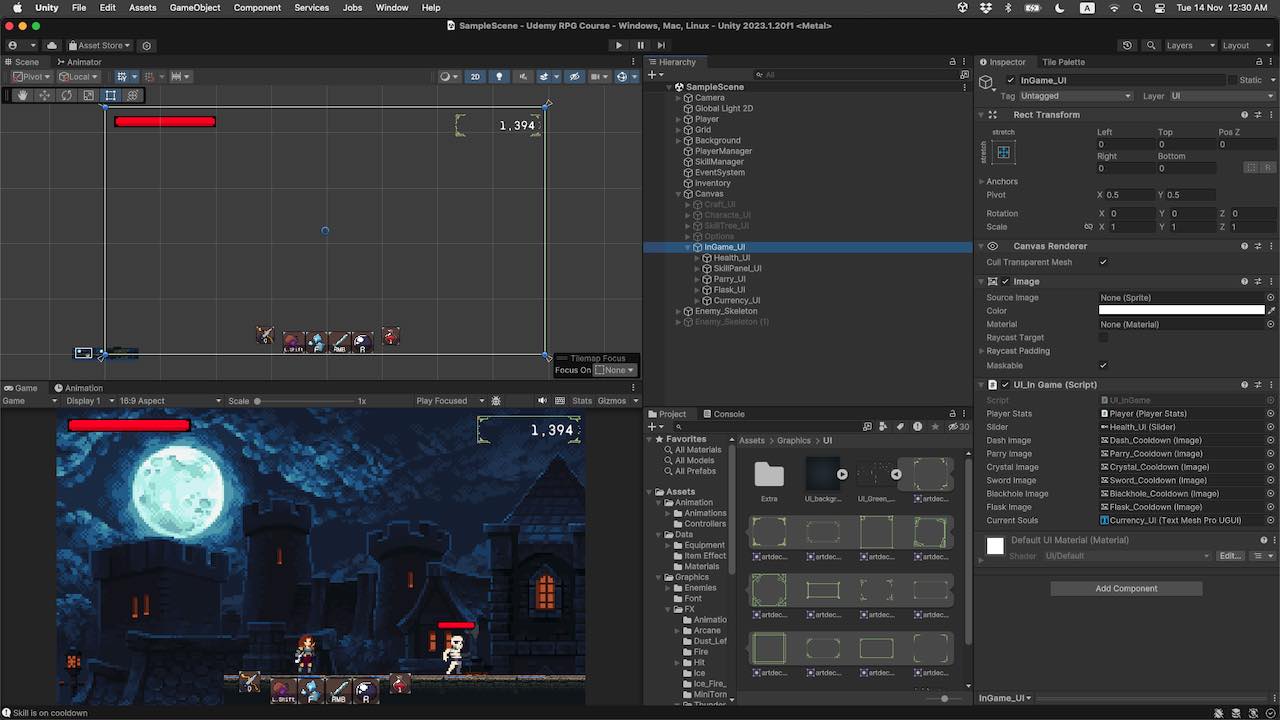Image resolution: width=1280 pixels, height=720 pixels.
Task: Open the Component menu
Action: click(257, 7)
